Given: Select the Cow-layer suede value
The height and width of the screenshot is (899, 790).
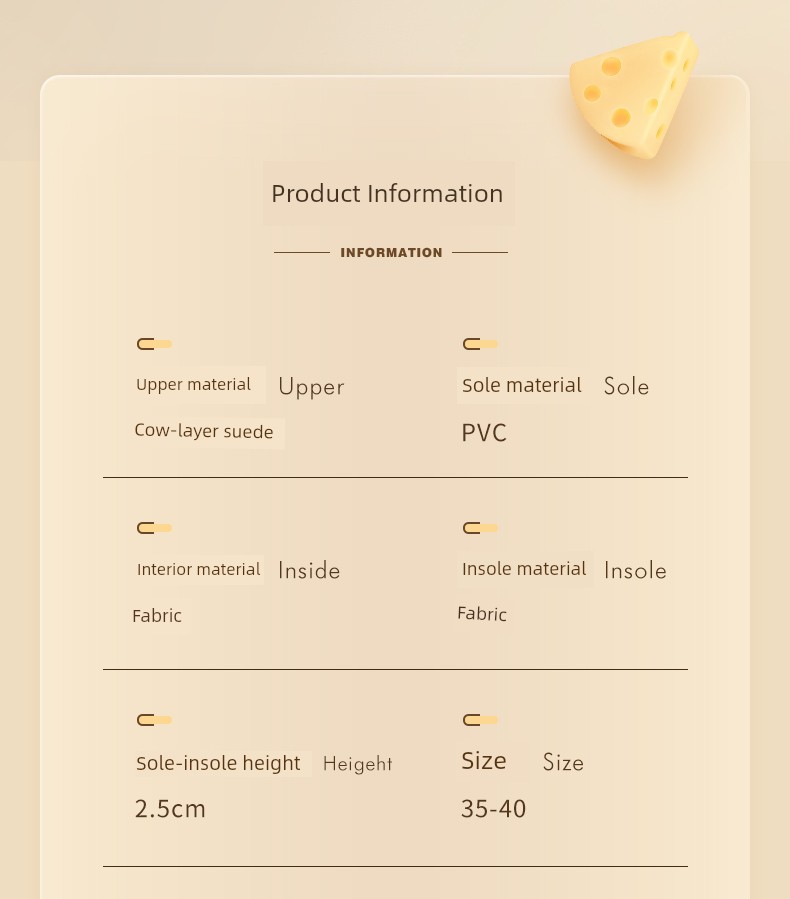Looking at the screenshot, I should 204,431.
